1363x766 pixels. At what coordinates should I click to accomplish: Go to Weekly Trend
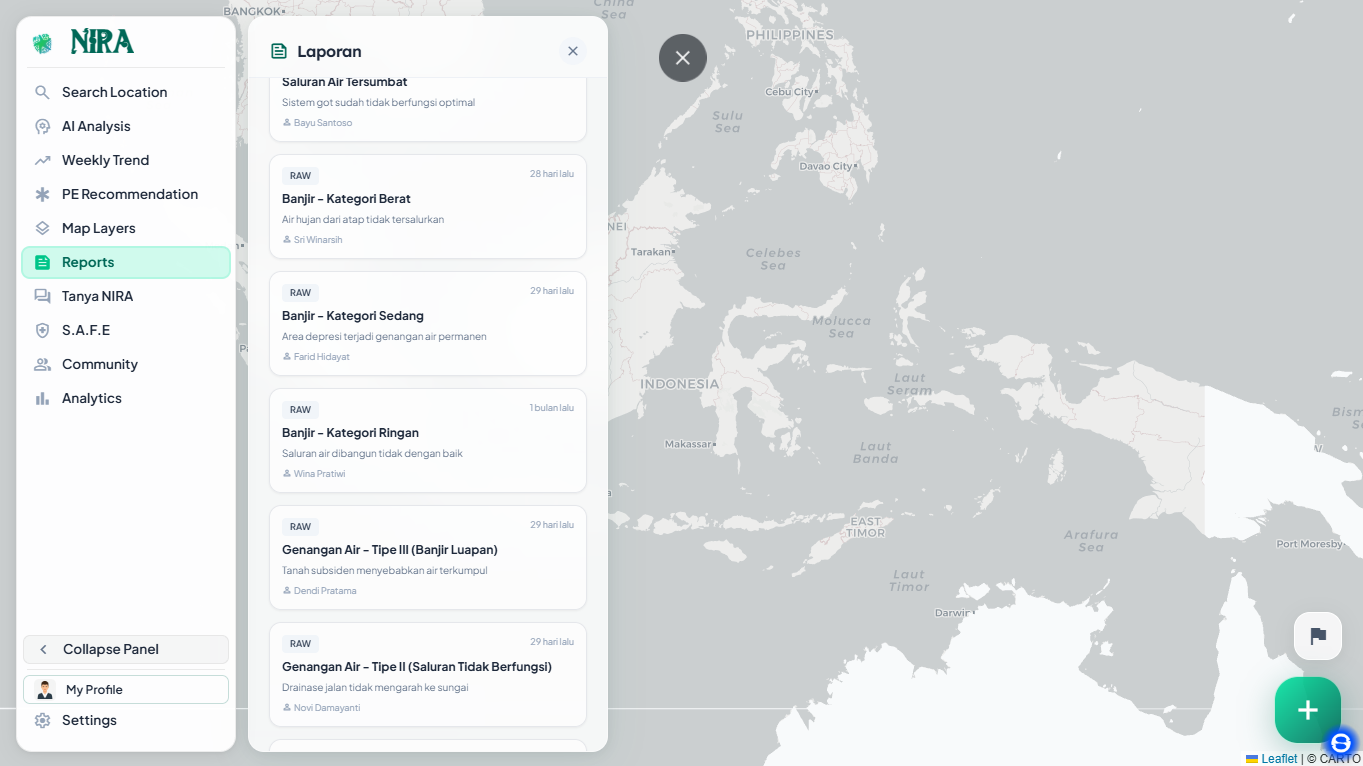click(126, 160)
